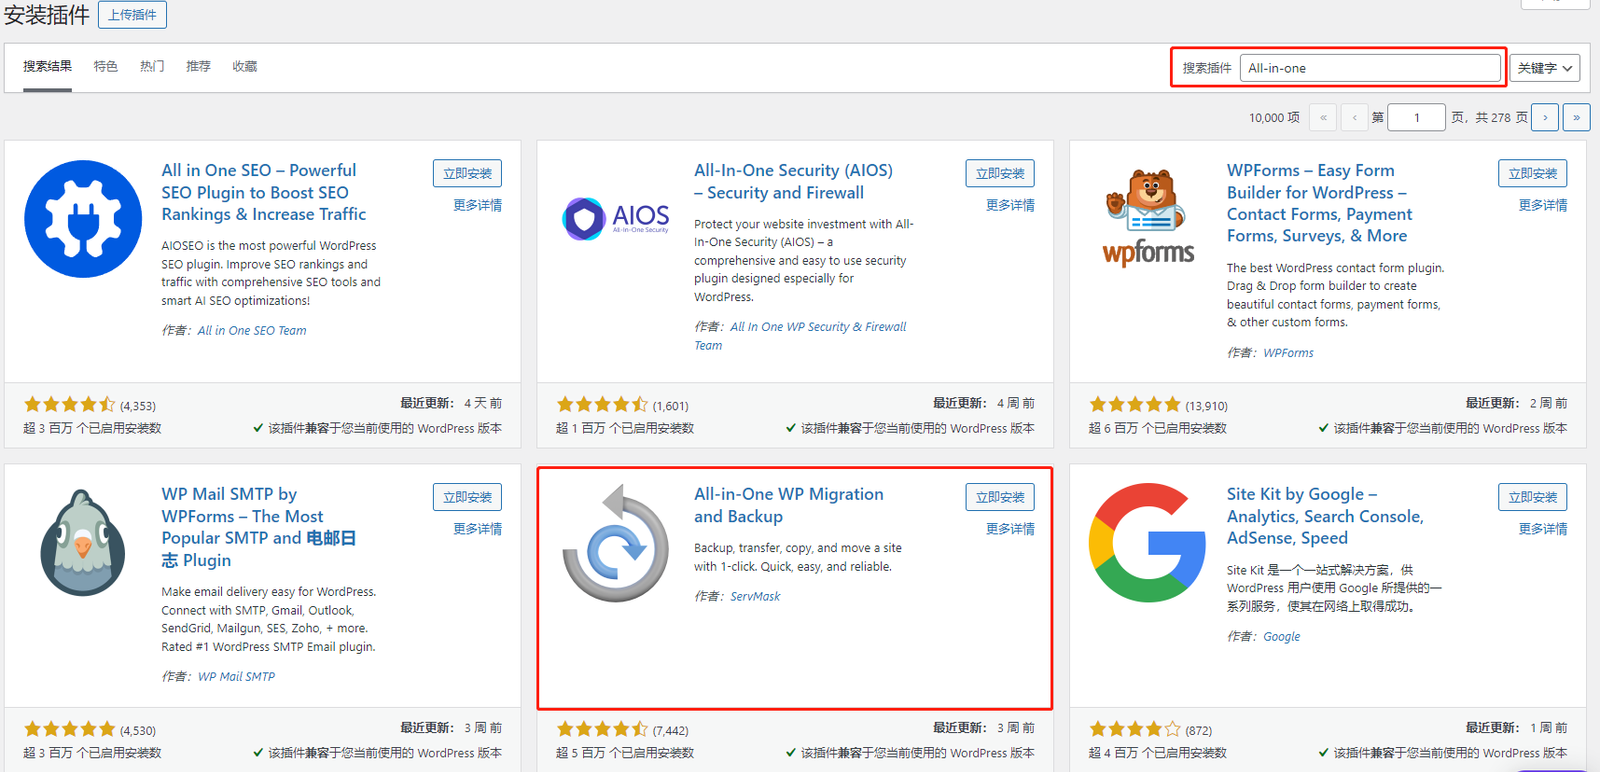Install All-in-One WP Migration and Backup
The image size is (1600, 772).
pyautogui.click(x=1000, y=497)
